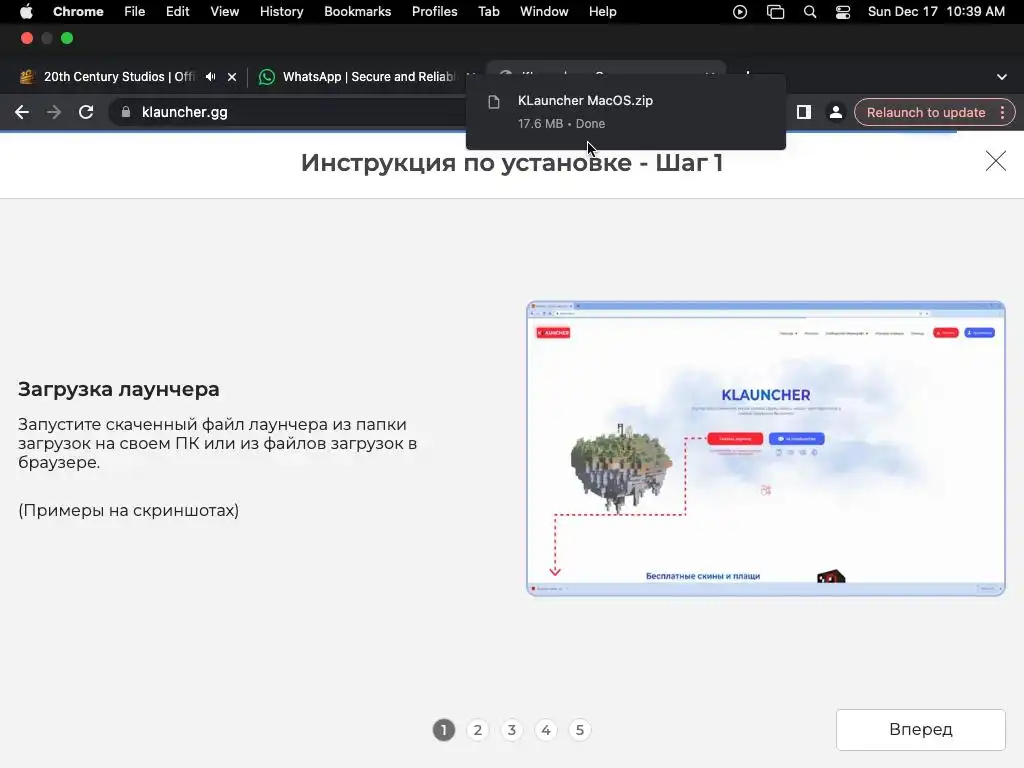
Task: Click the klauncher.gg address bar
Action: coord(287,112)
